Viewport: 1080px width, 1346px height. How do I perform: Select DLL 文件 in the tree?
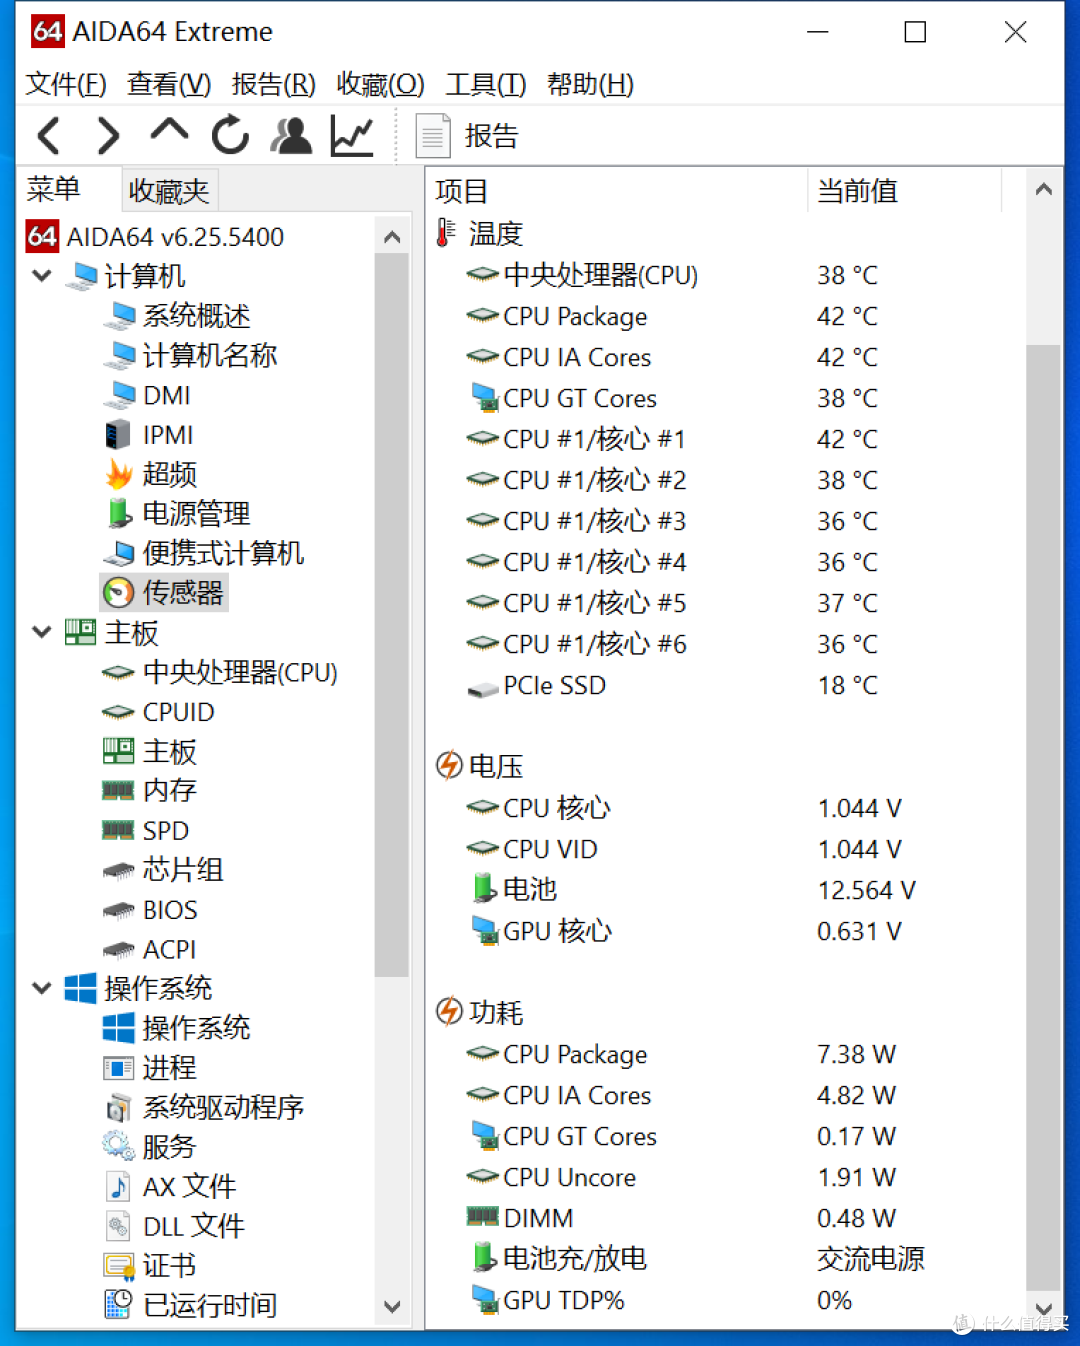click(x=193, y=1226)
